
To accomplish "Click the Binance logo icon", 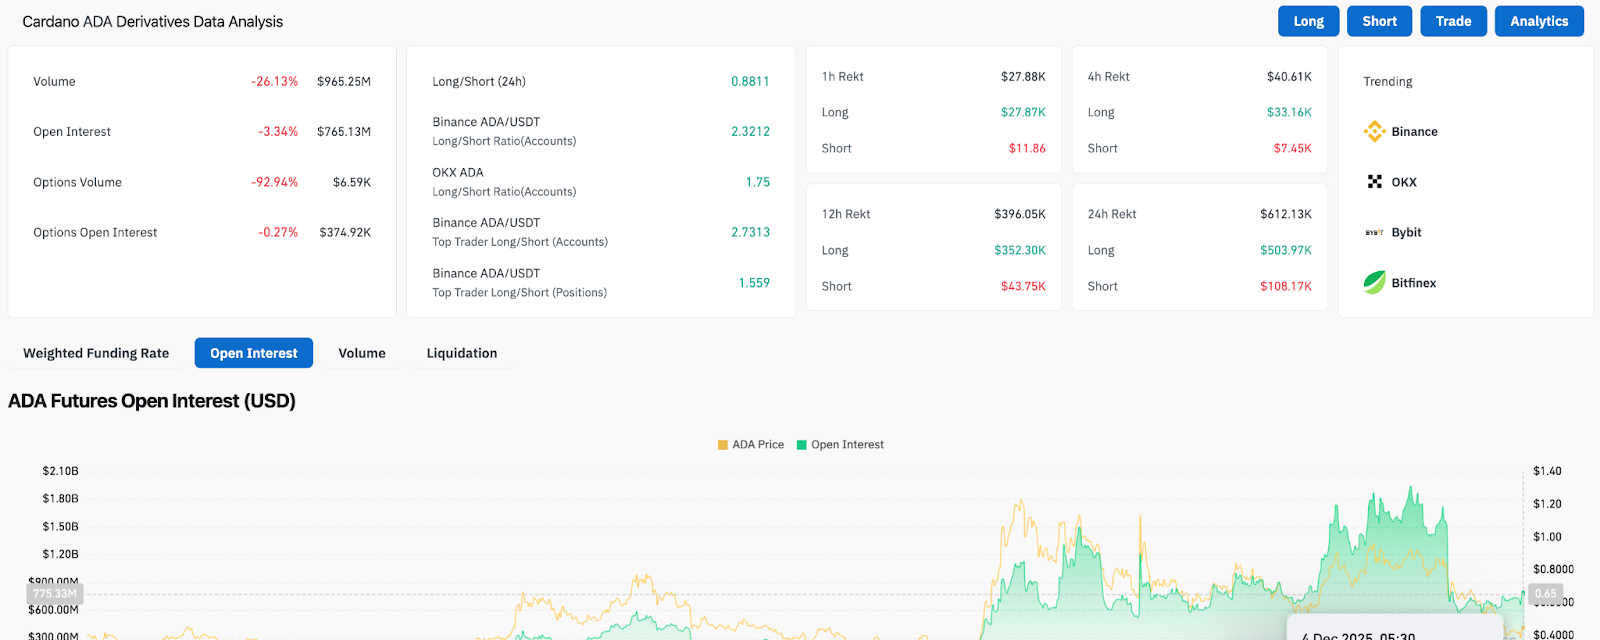I will [1375, 131].
